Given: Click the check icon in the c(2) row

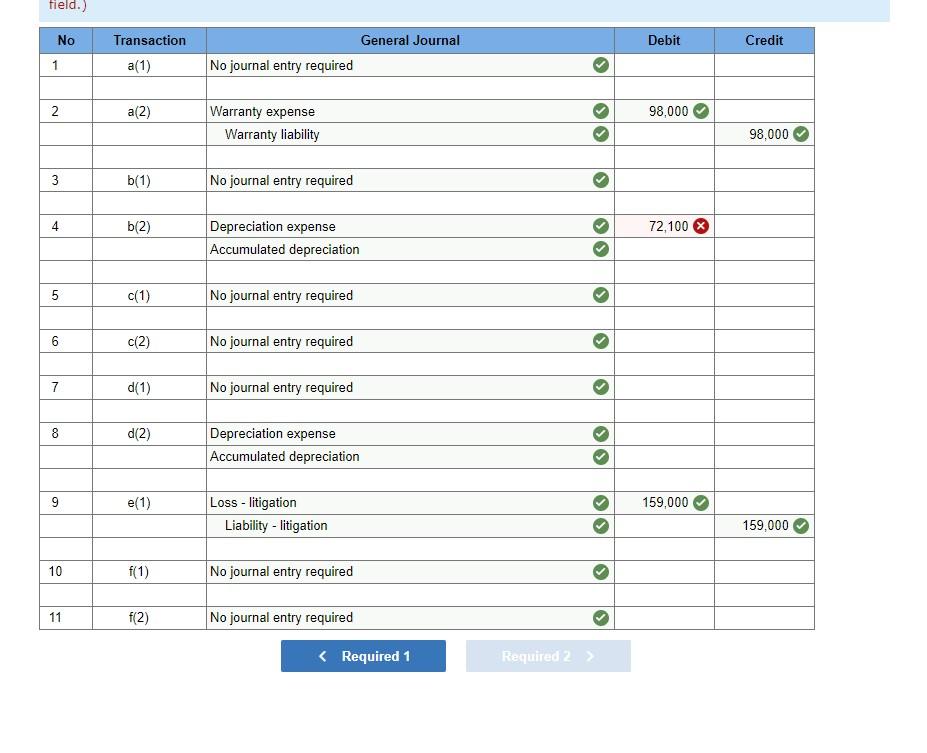Looking at the screenshot, I should pos(601,341).
